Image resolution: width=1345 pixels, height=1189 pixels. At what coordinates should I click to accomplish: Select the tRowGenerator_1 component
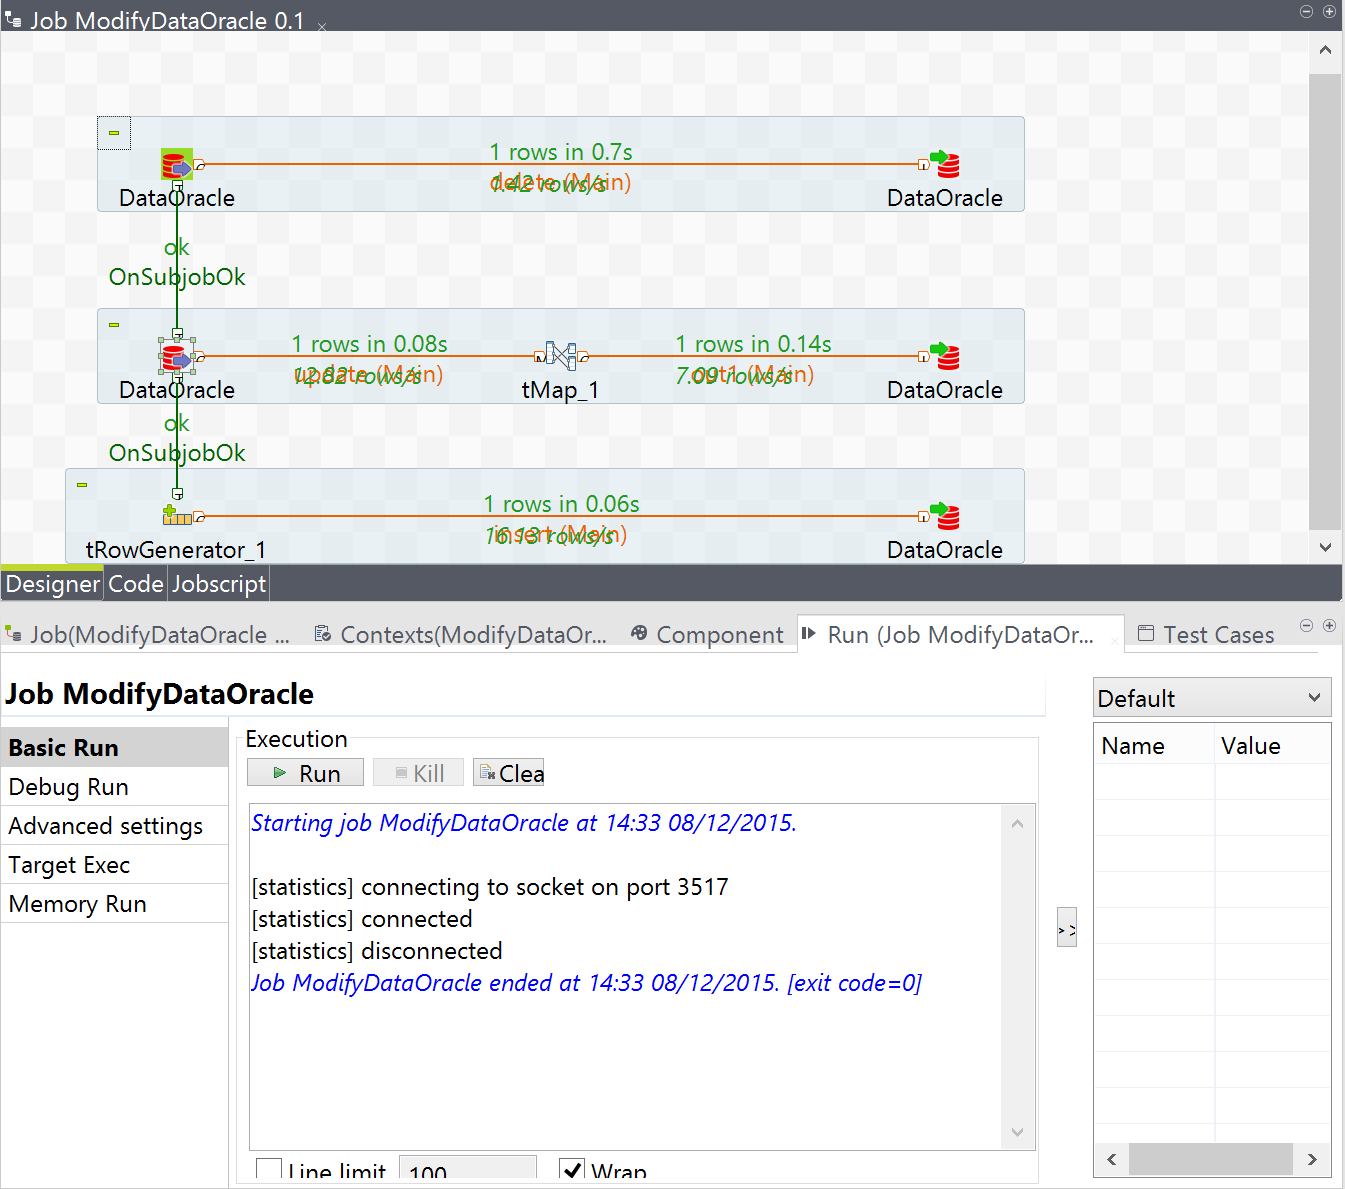coord(176,515)
